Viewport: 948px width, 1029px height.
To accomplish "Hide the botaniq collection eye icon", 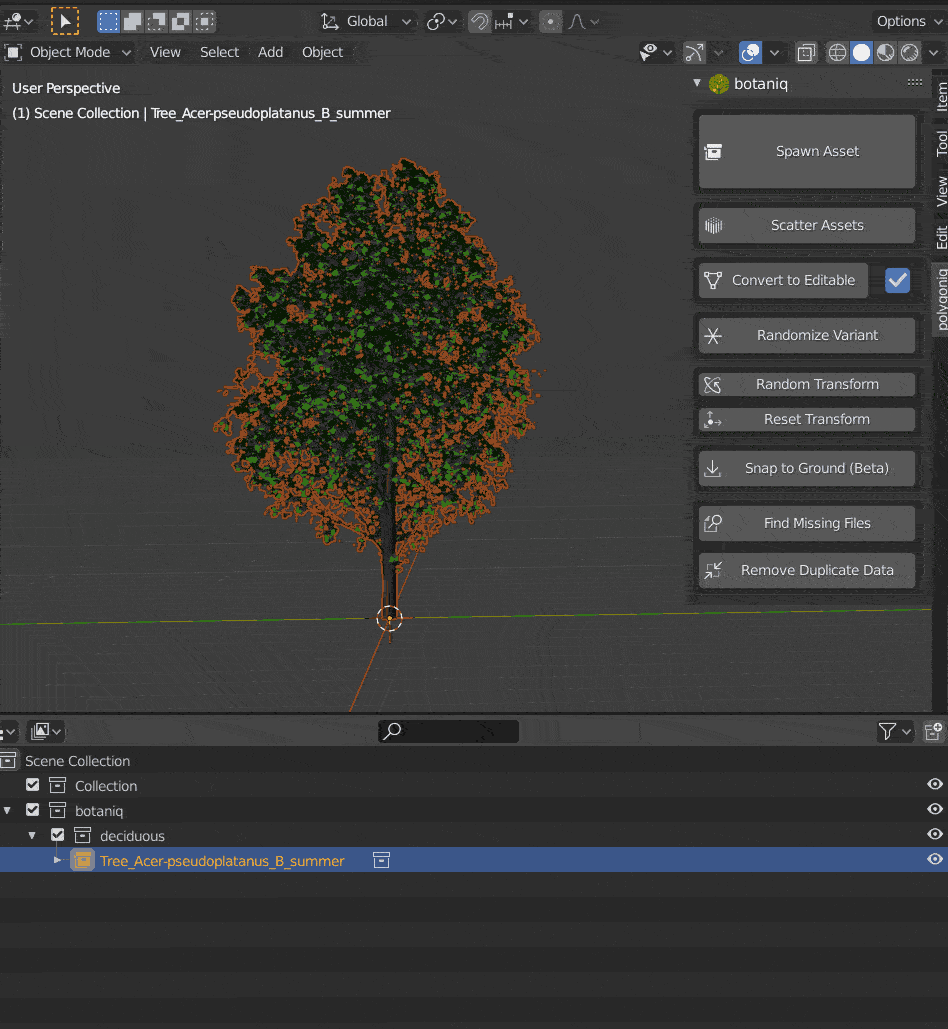I will coord(935,809).
